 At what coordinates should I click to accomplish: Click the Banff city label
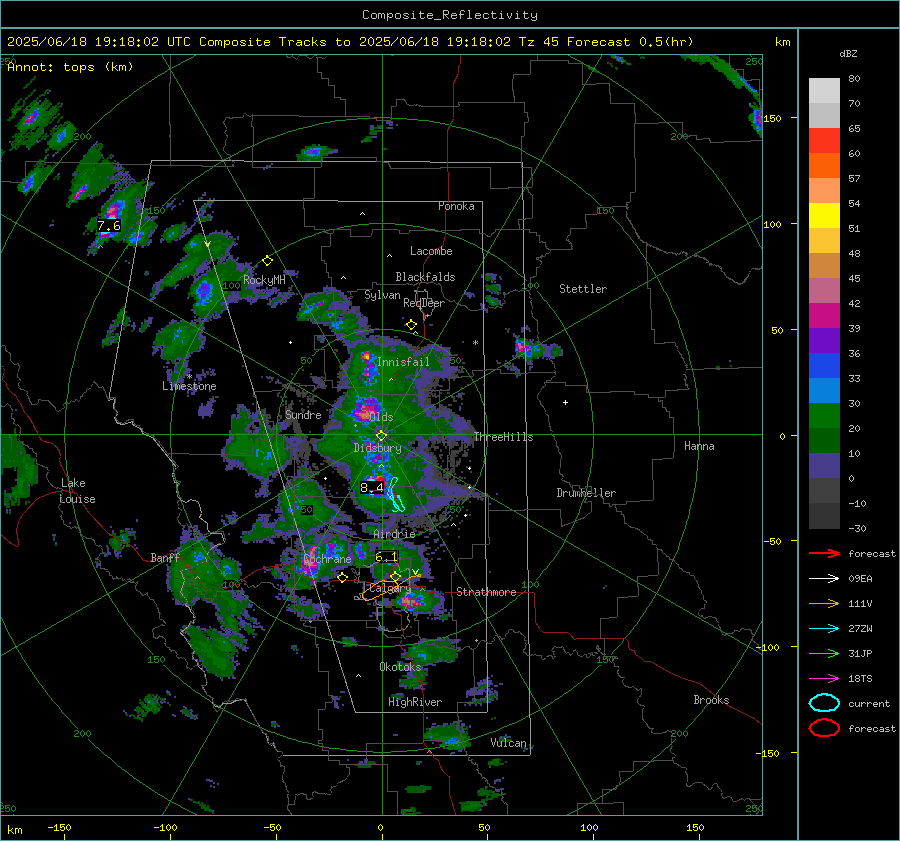[x=165, y=557]
